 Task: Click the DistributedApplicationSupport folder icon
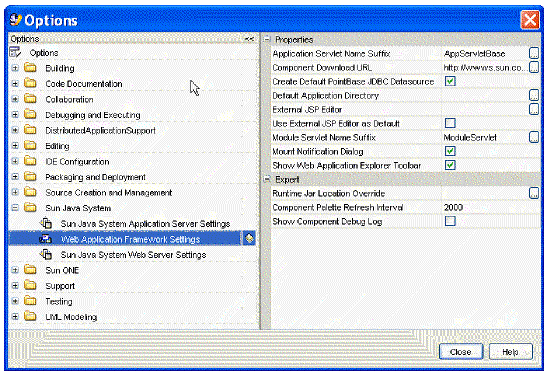pos(30,130)
